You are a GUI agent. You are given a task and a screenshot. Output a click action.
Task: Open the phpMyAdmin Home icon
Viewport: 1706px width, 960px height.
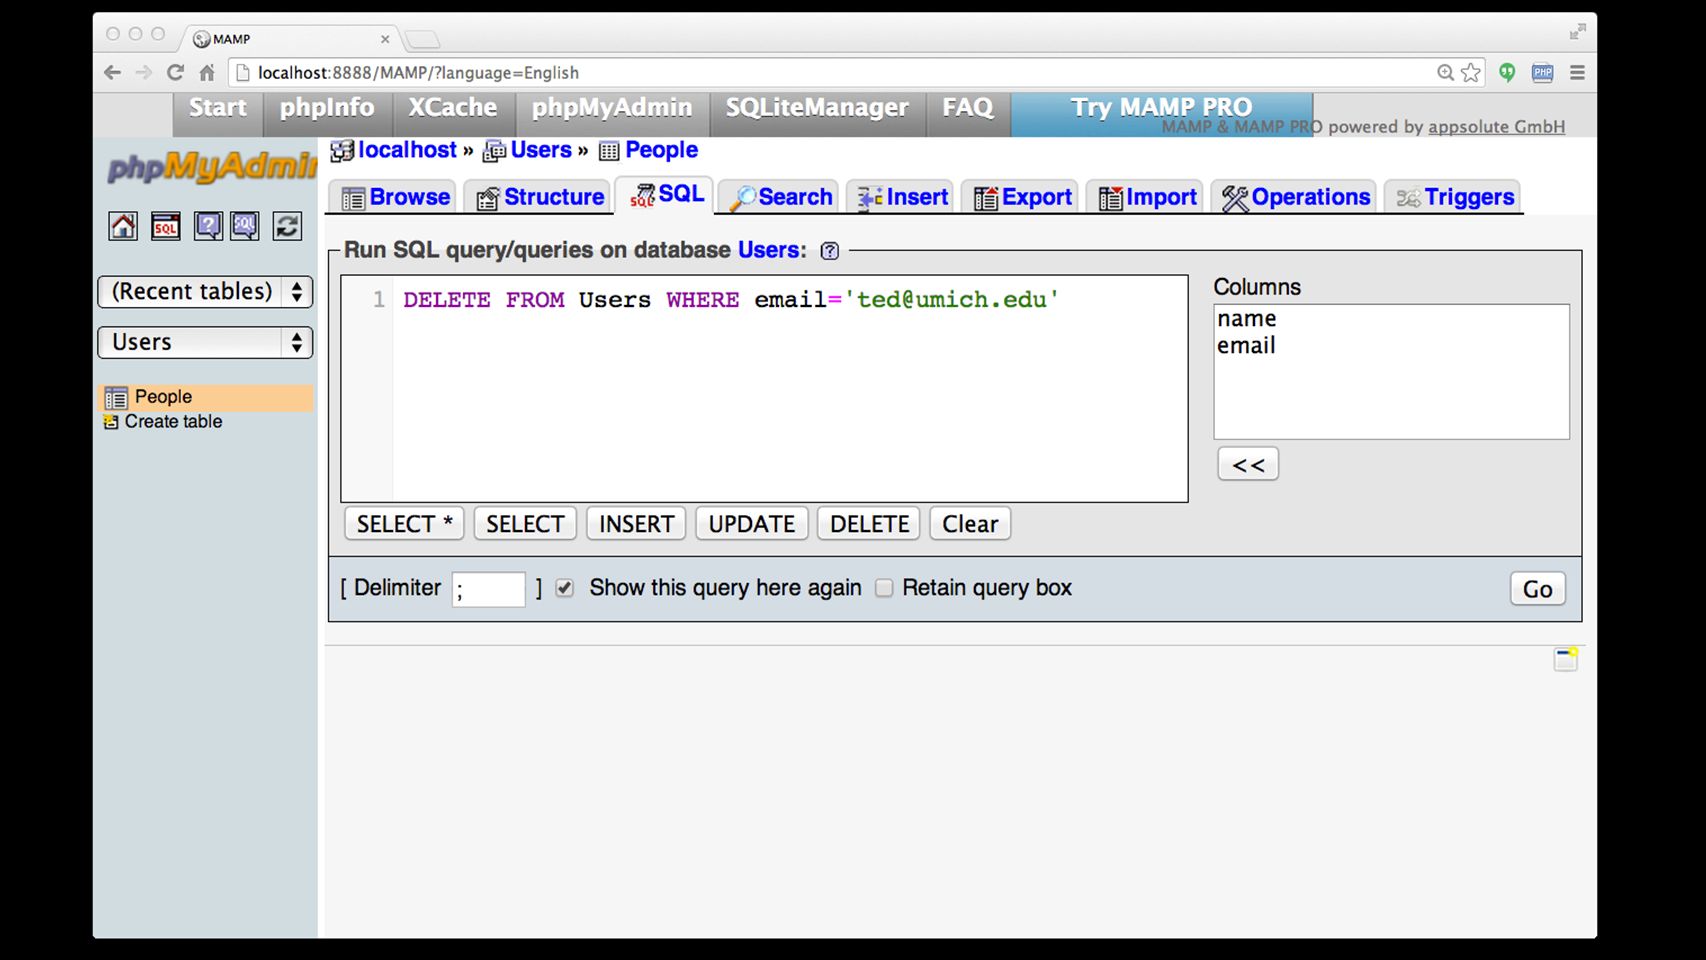(123, 226)
